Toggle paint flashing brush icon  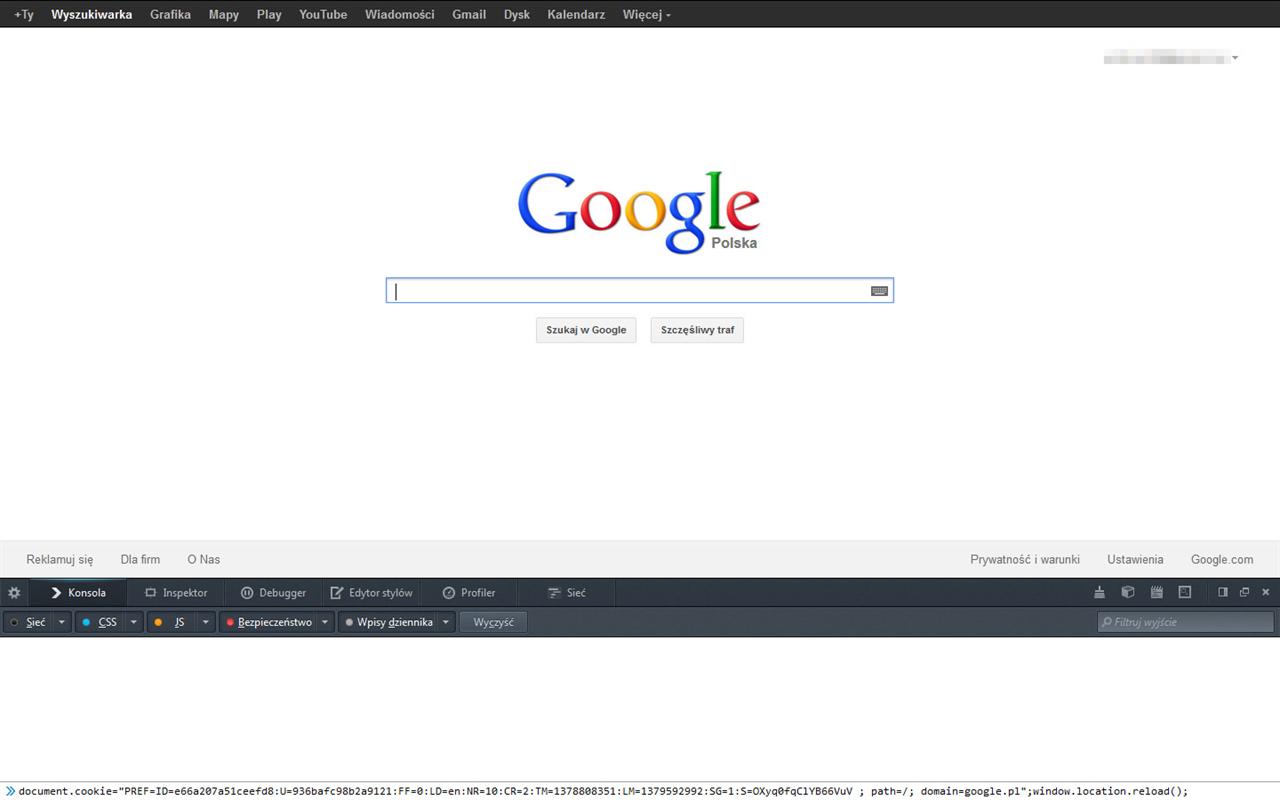[1100, 592]
